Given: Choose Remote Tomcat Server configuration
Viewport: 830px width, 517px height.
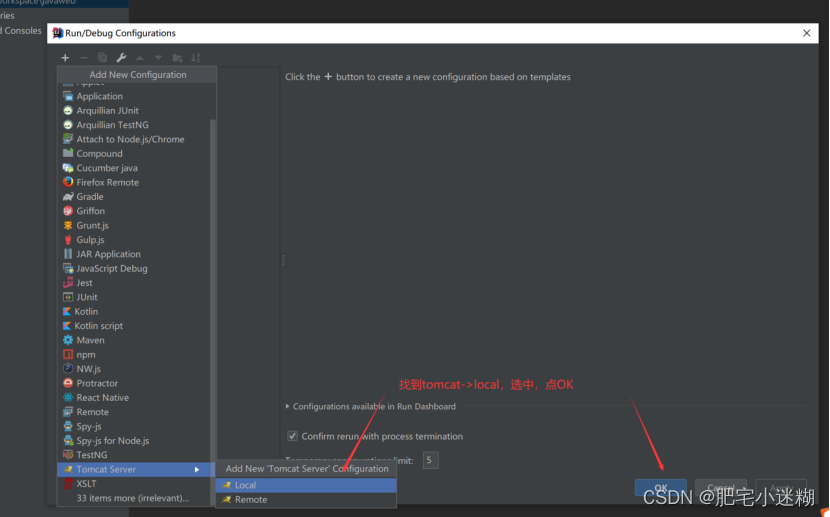Looking at the screenshot, I should click(306, 500).
